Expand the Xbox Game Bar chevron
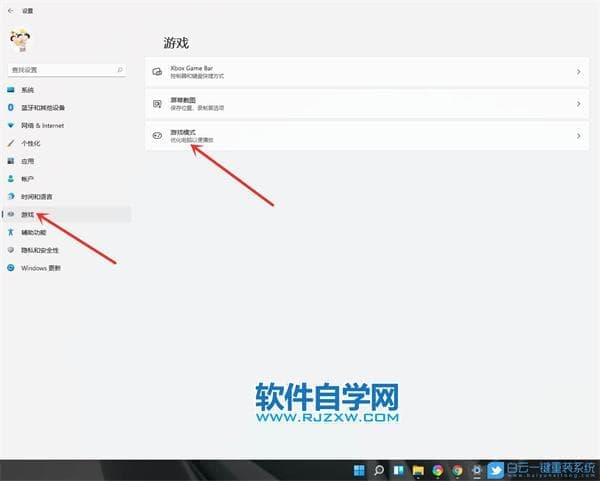This screenshot has height=481, width=600. [579, 72]
